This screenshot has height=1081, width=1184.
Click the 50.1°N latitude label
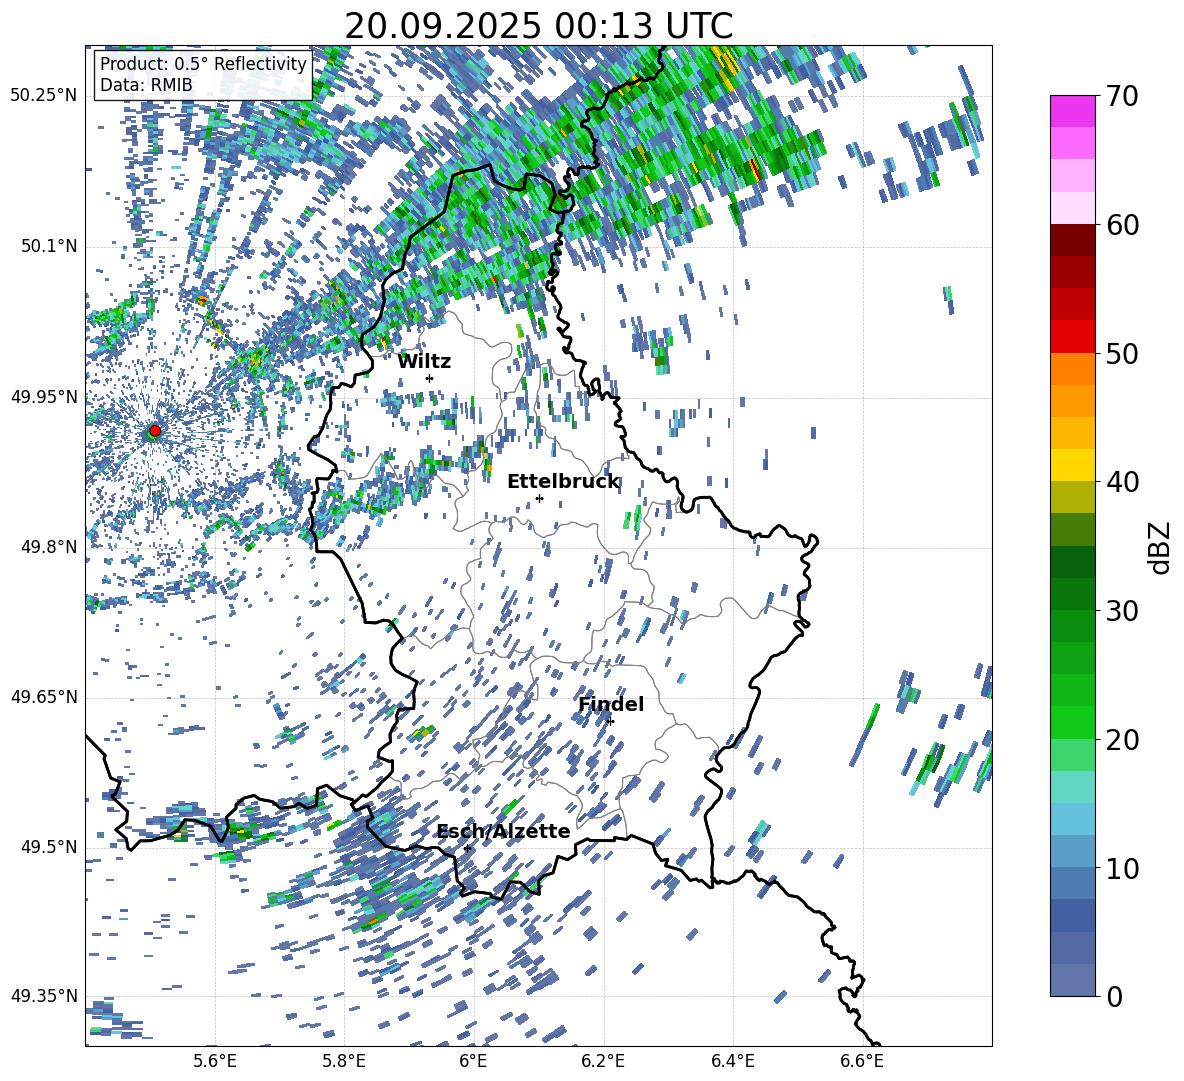point(48,246)
